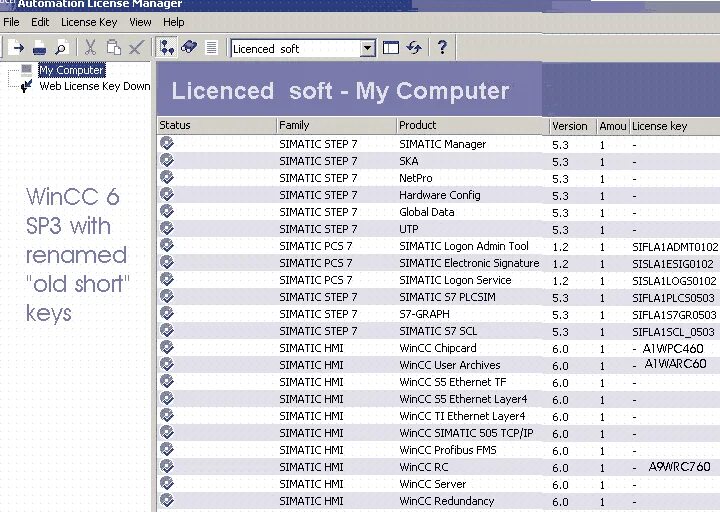The height and width of the screenshot is (512, 720).
Task: Click the A9WRC760 key text
Action: [679, 467]
